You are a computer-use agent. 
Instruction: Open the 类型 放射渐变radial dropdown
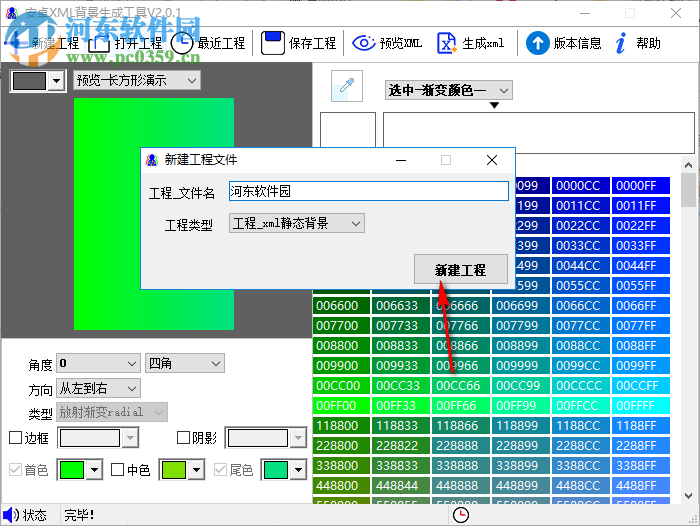click(112, 412)
